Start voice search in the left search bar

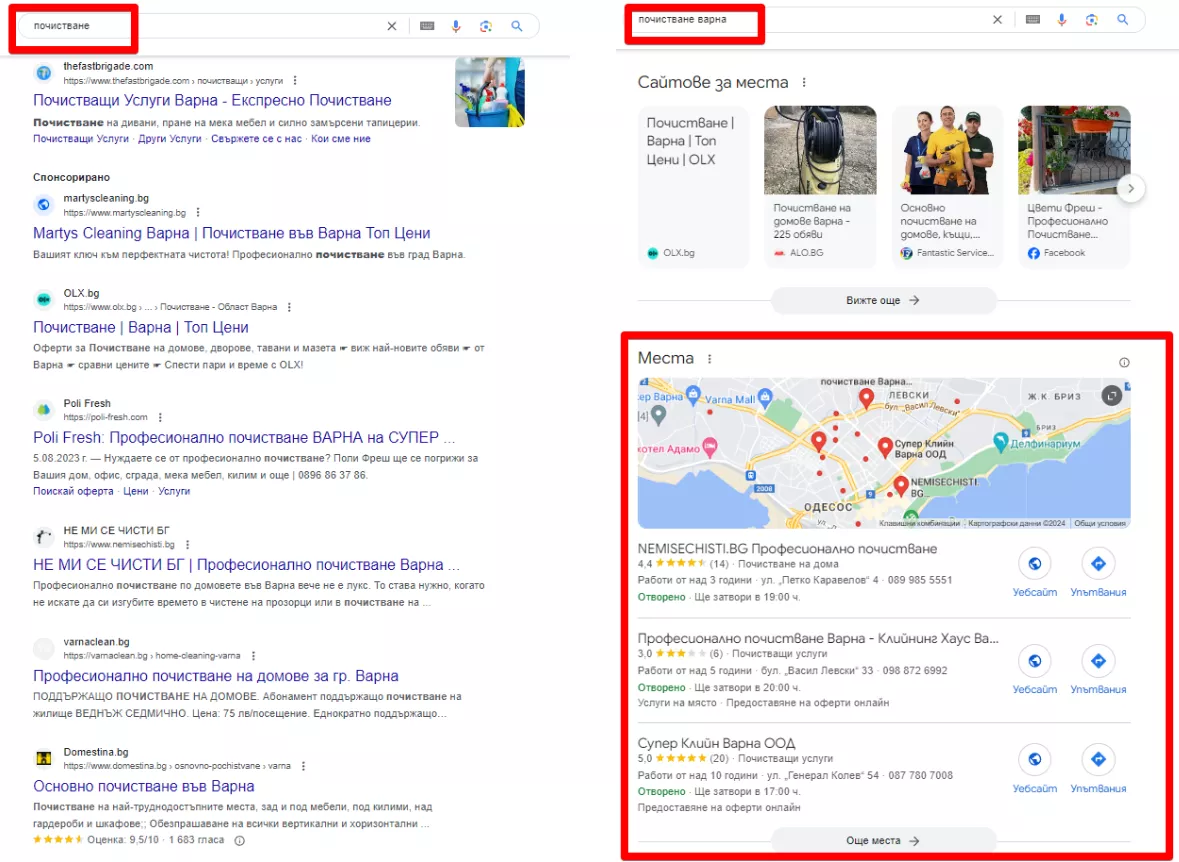coord(456,26)
